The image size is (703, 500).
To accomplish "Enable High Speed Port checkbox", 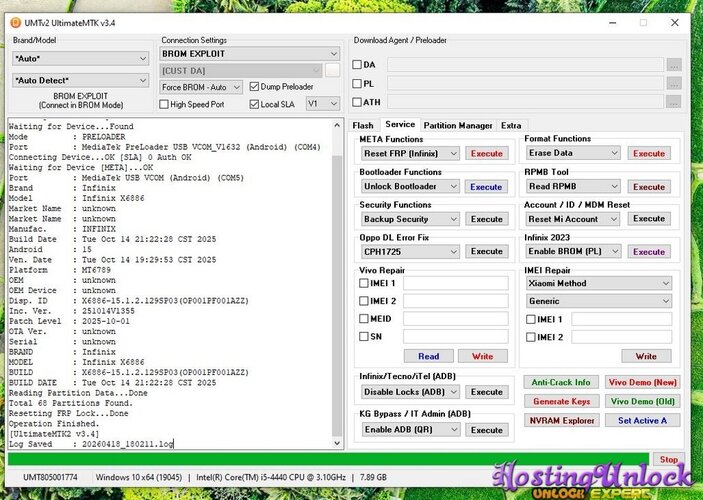I will (x=164, y=104).
